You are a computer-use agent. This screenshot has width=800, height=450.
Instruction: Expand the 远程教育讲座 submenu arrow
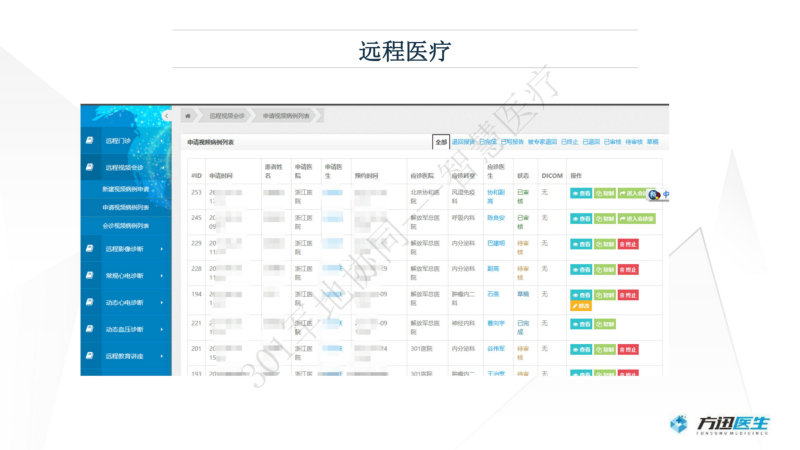(x=162, y=356)
